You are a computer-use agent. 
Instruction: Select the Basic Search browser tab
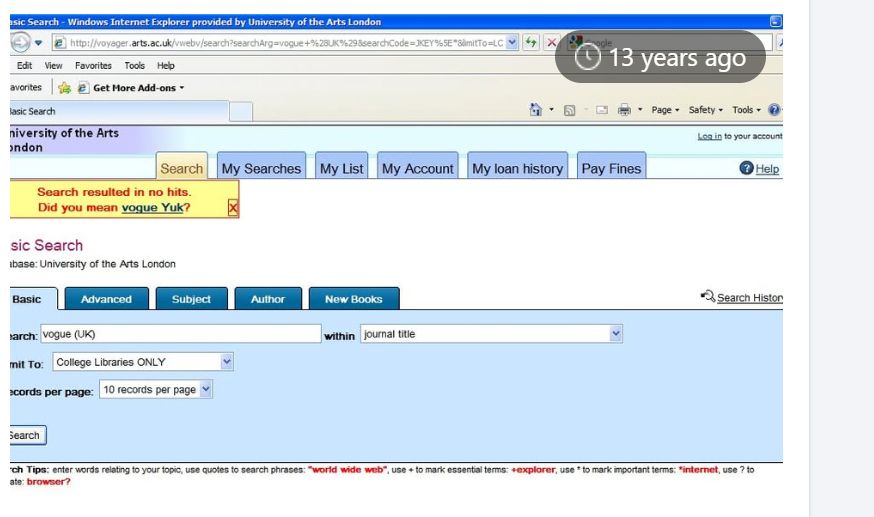[119, 111]
